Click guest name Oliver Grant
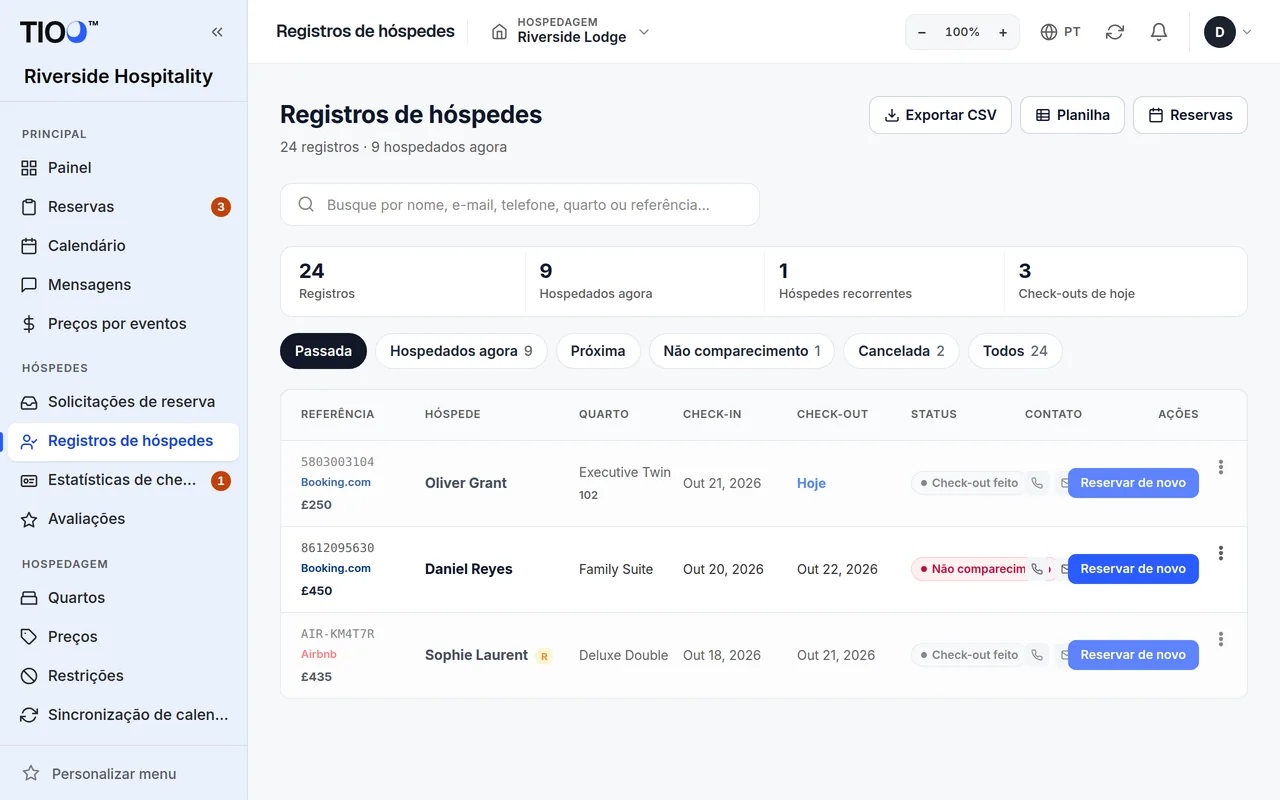Viewport: 1280px width, 800px height. coord(466,483)
